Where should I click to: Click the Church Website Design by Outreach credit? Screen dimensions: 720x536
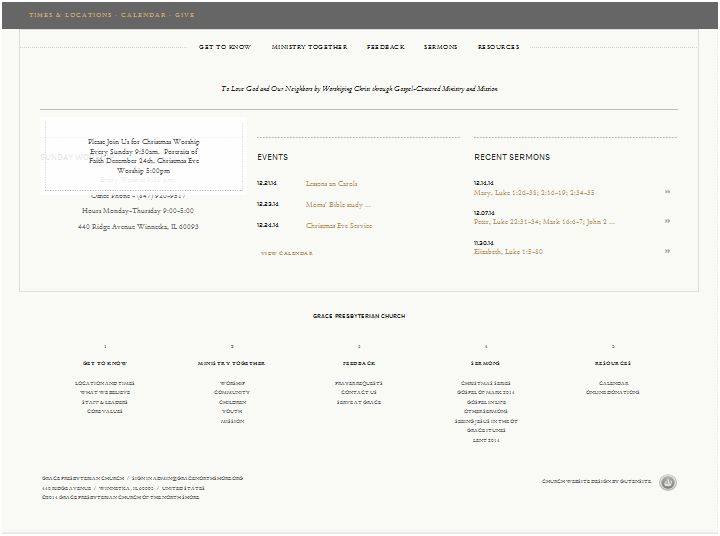pyautogui.click(x=596, y=481)
